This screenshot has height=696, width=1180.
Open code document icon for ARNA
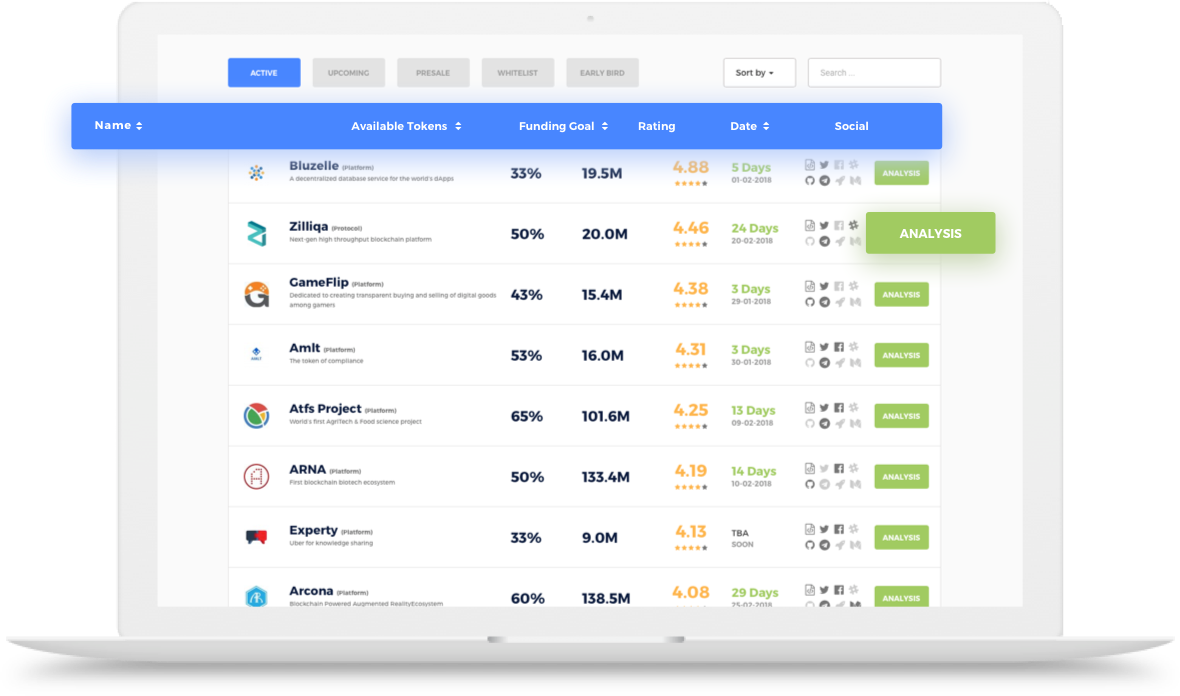tap(810, 469)
